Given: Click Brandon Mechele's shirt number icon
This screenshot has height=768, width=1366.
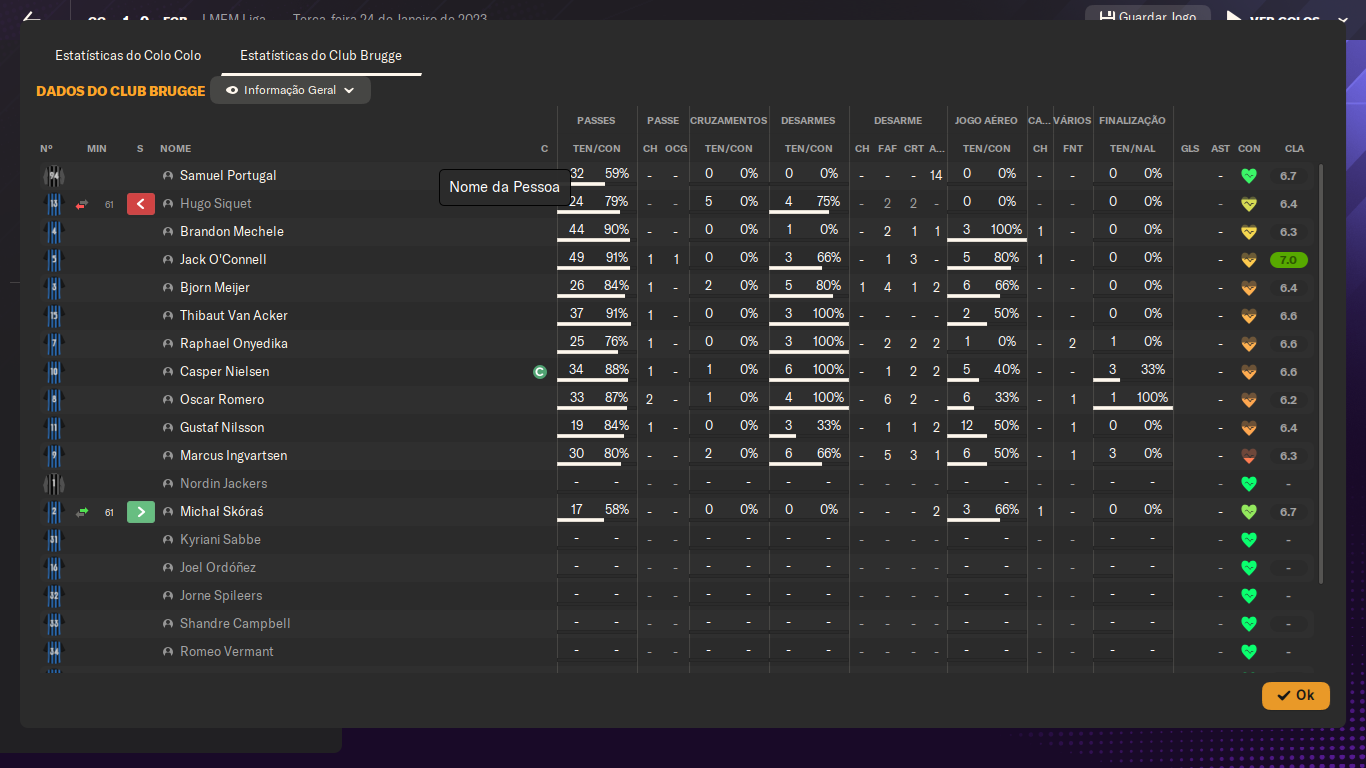Looking at the screenshot, I should click(x=54, y=232).
